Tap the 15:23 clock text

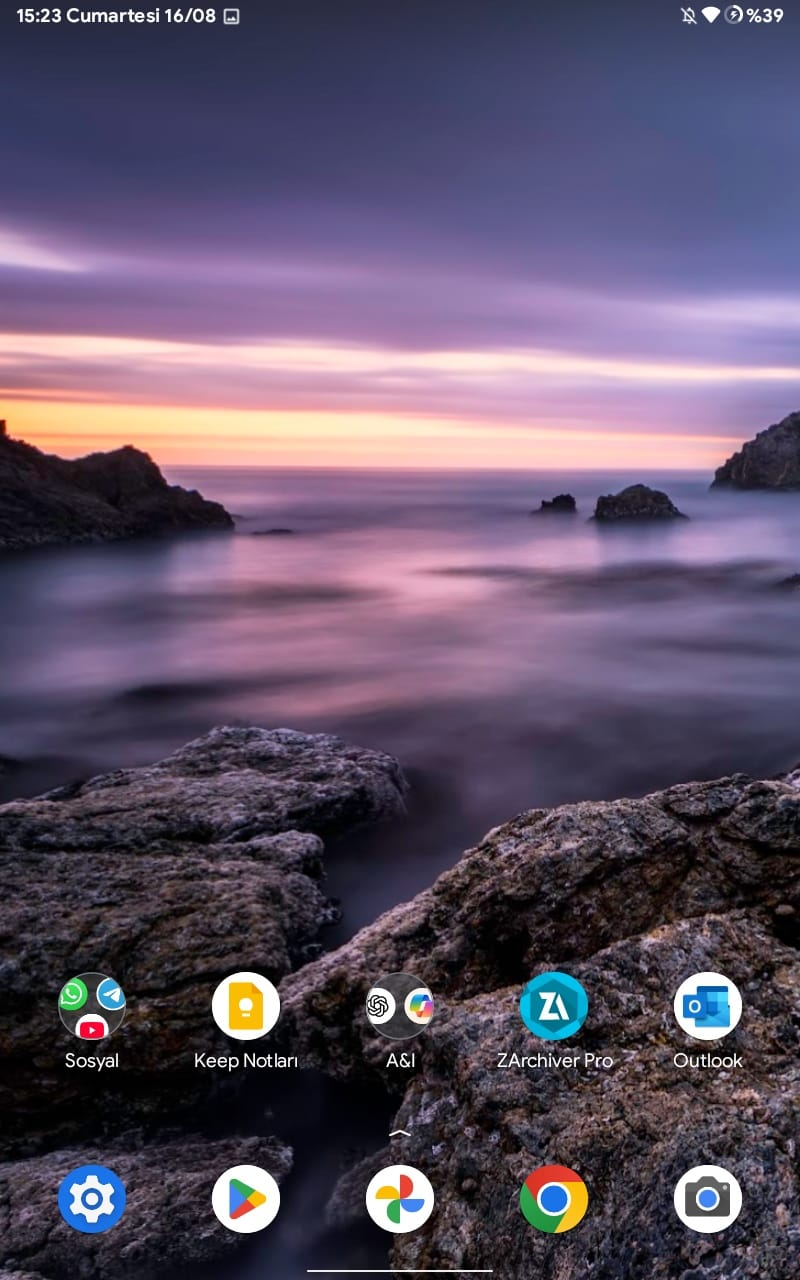click(38, 16)
